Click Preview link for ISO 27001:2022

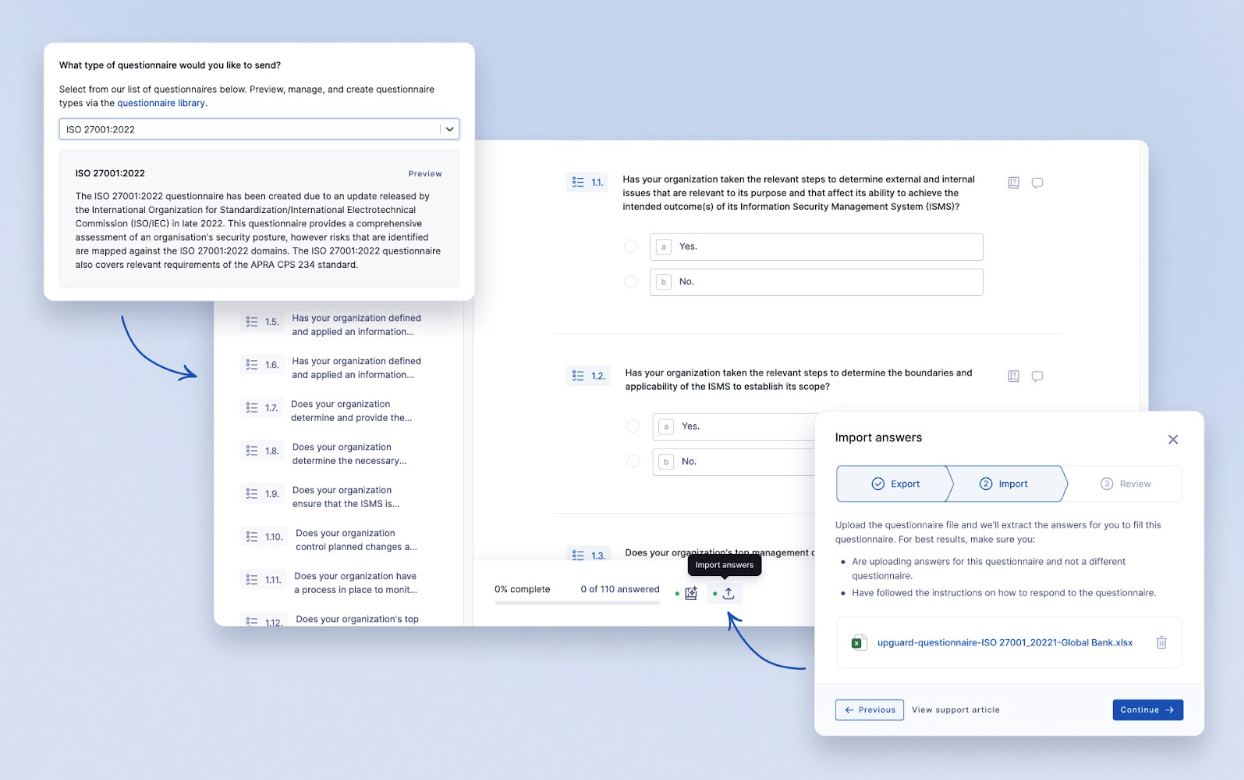pyautogui.click(x=425, y=174)
